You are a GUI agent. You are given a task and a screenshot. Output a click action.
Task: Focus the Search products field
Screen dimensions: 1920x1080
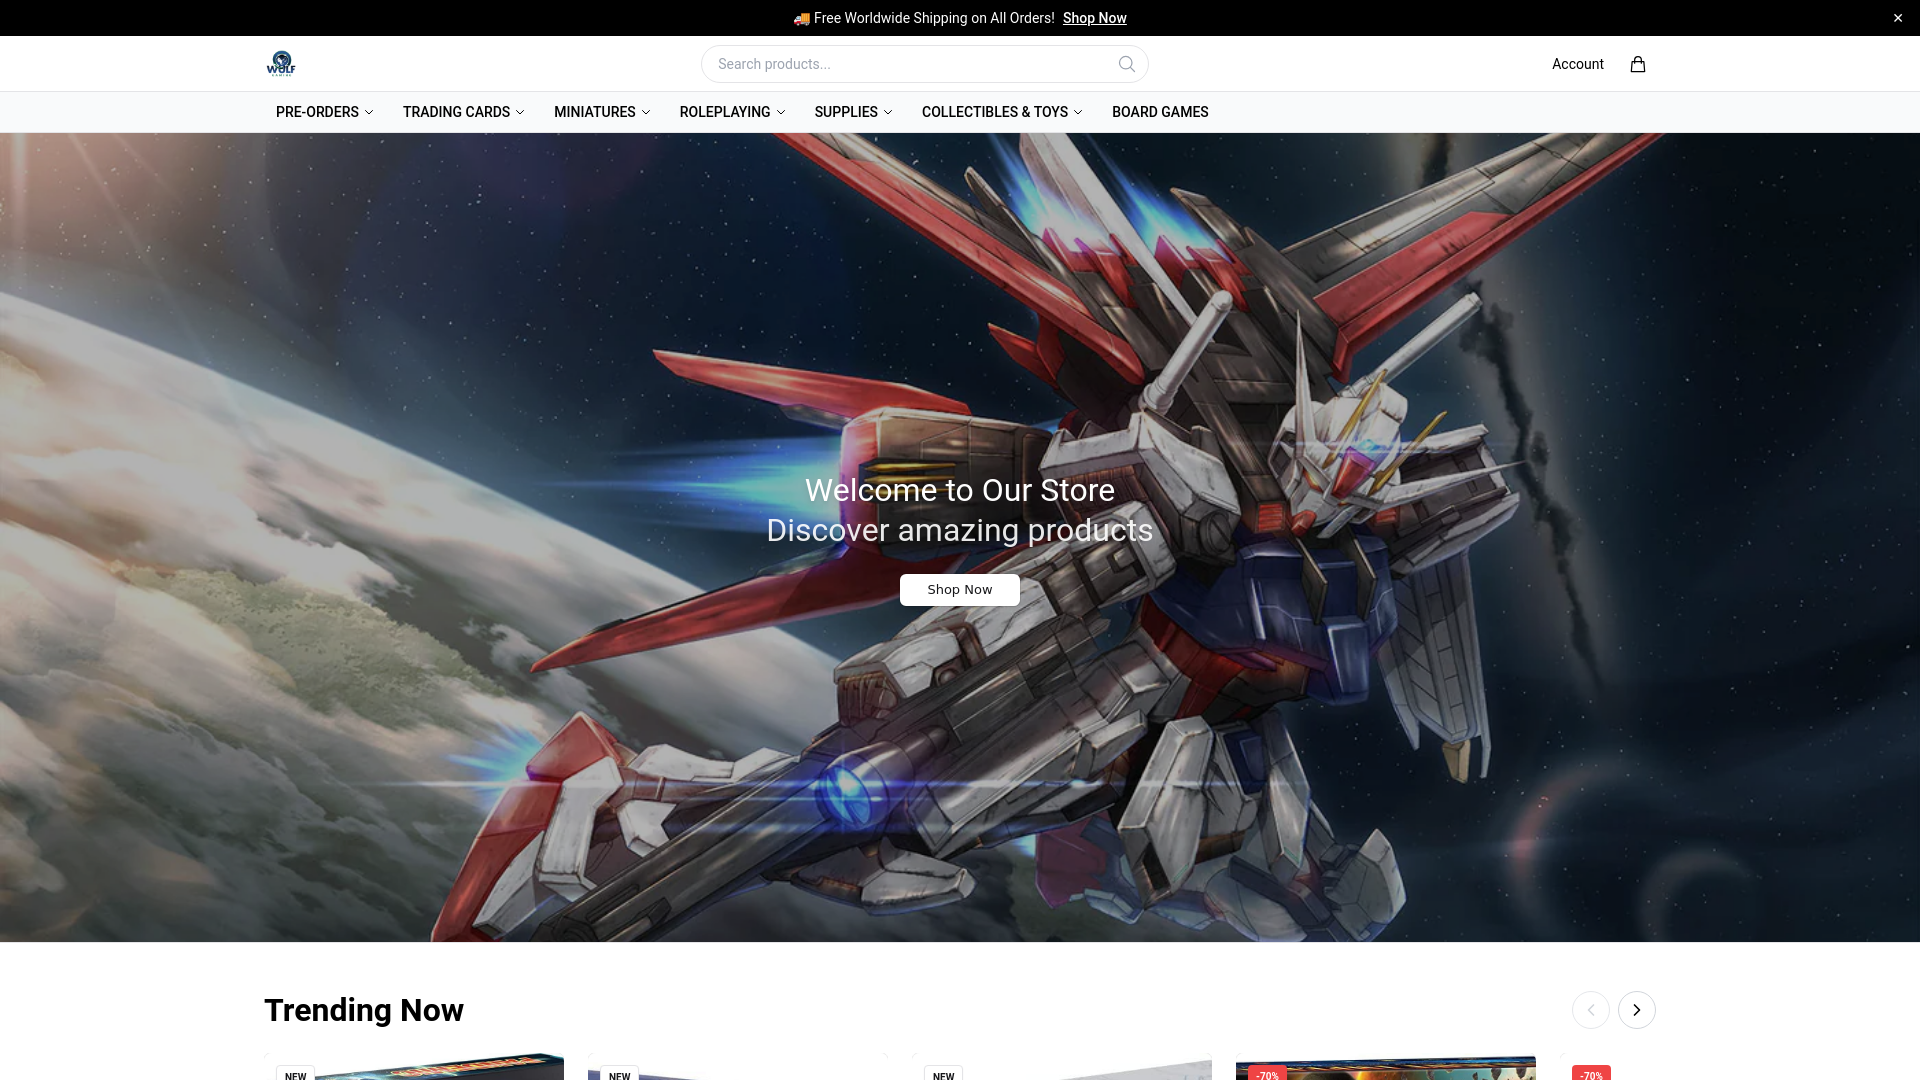tap(924, 64)
